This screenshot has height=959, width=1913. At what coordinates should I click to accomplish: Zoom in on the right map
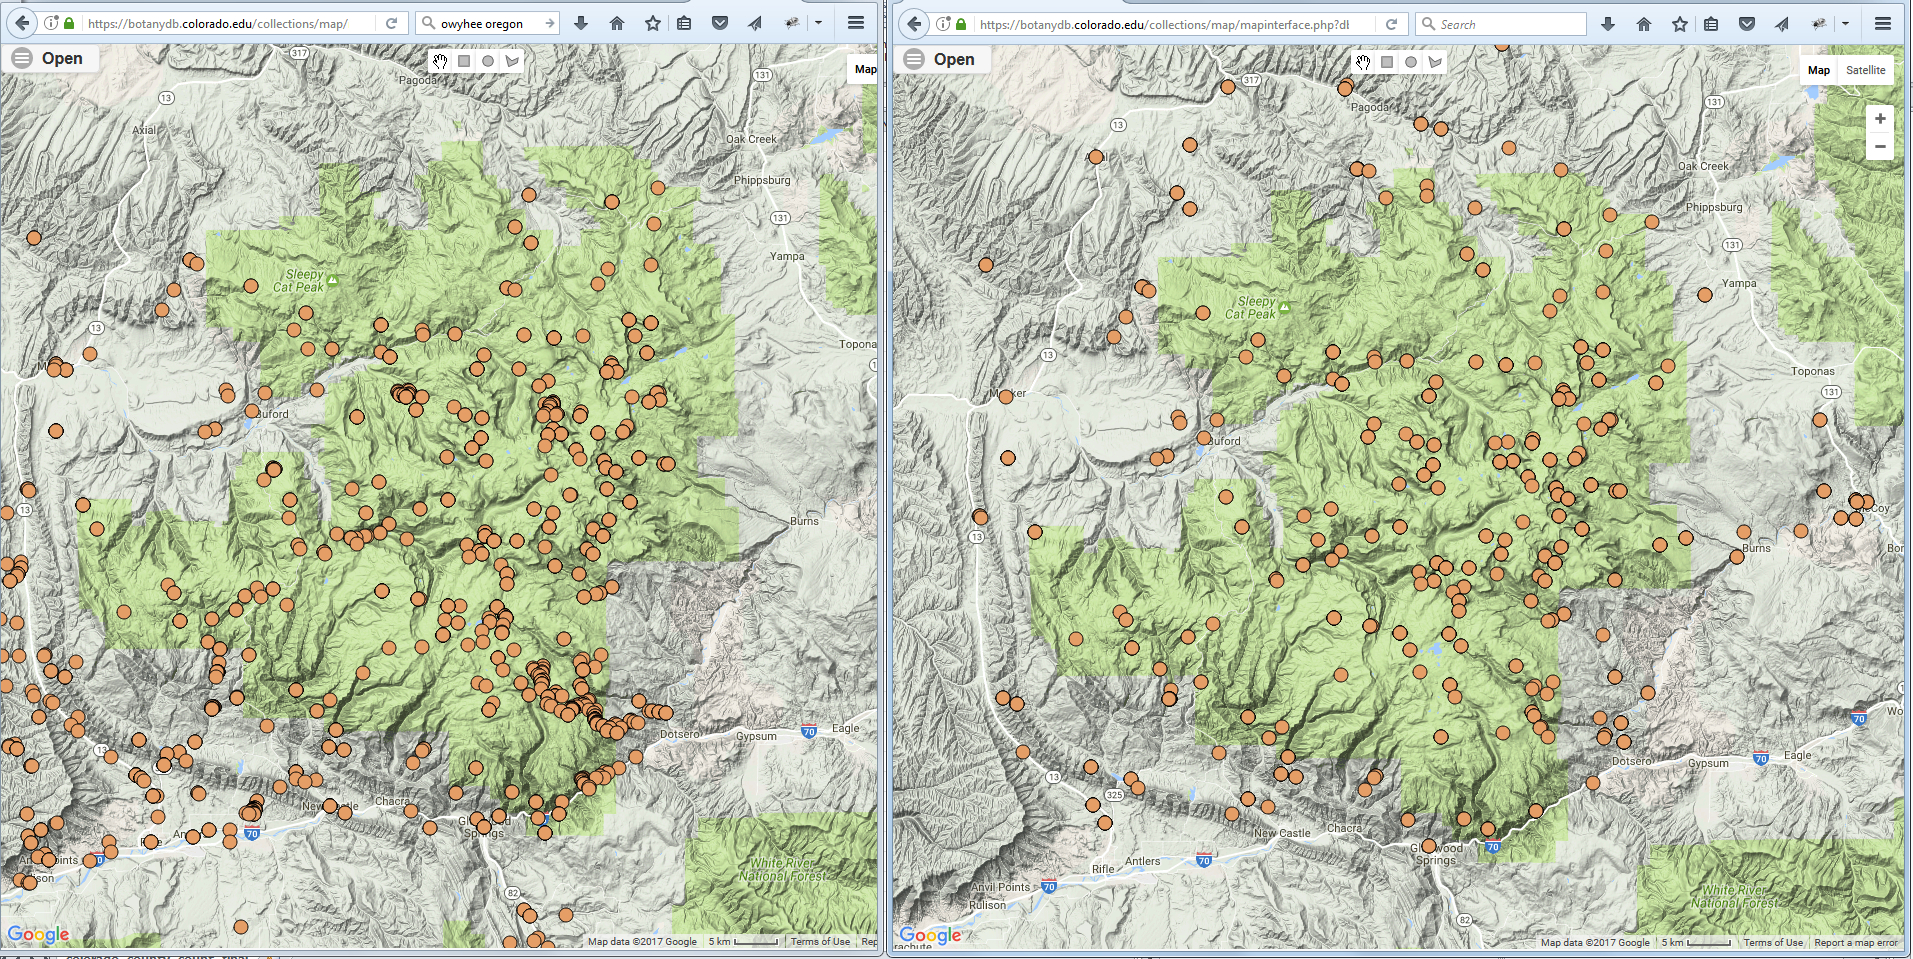[x=1880, y=119]
